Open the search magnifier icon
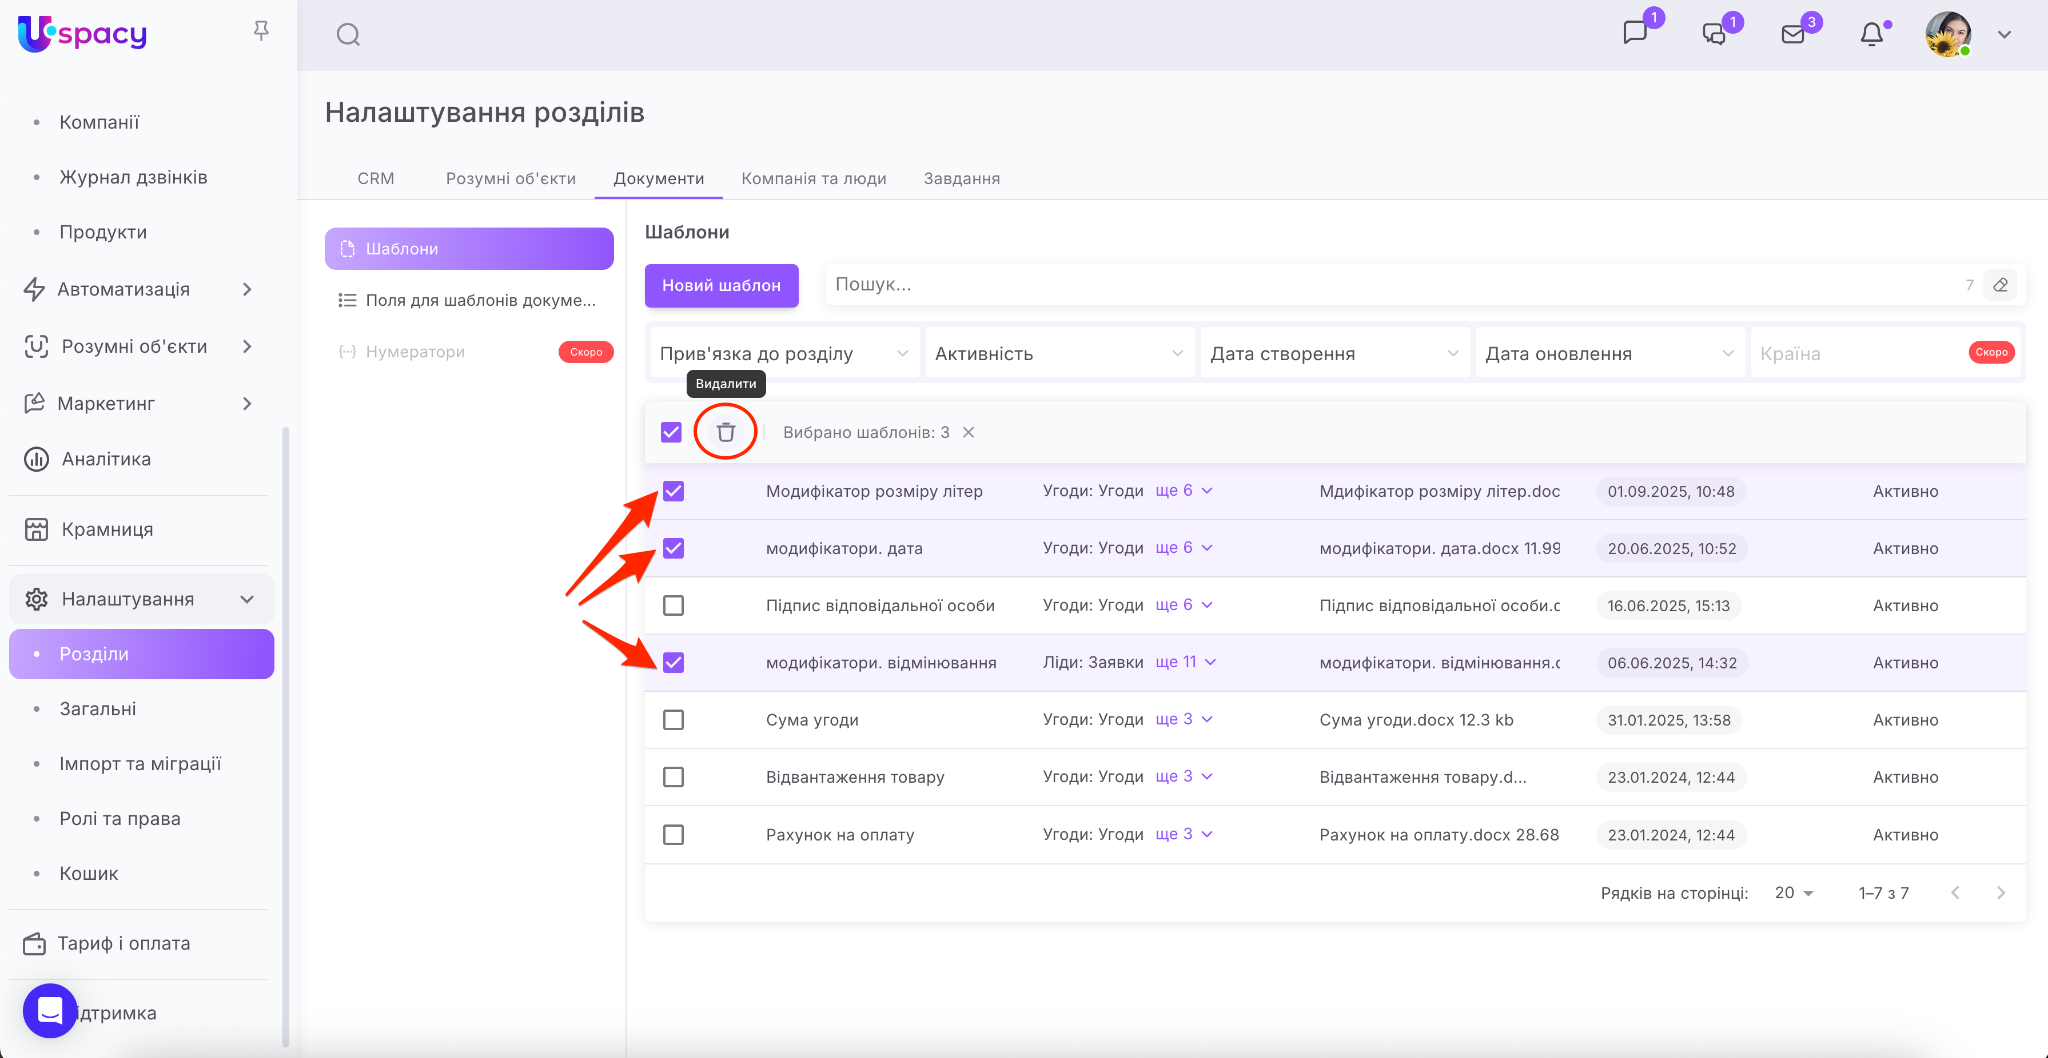Image resolution: width=2048 pixels, height=1058 pixels. tap(348, 35)
